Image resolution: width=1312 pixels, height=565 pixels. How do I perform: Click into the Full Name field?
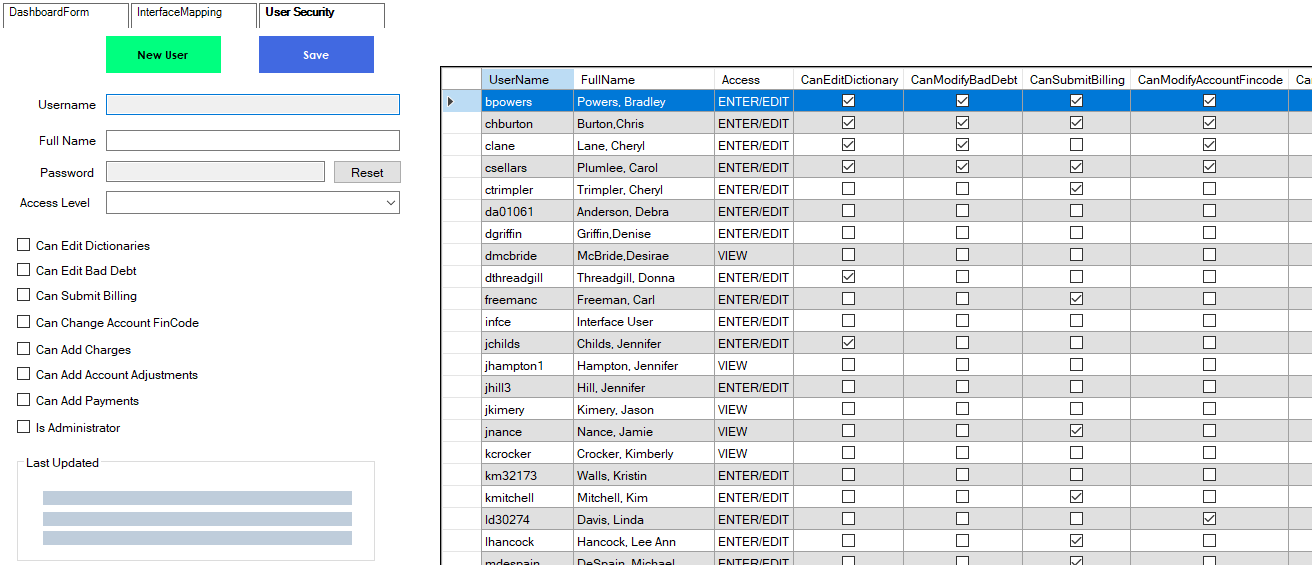pos(252,141)
